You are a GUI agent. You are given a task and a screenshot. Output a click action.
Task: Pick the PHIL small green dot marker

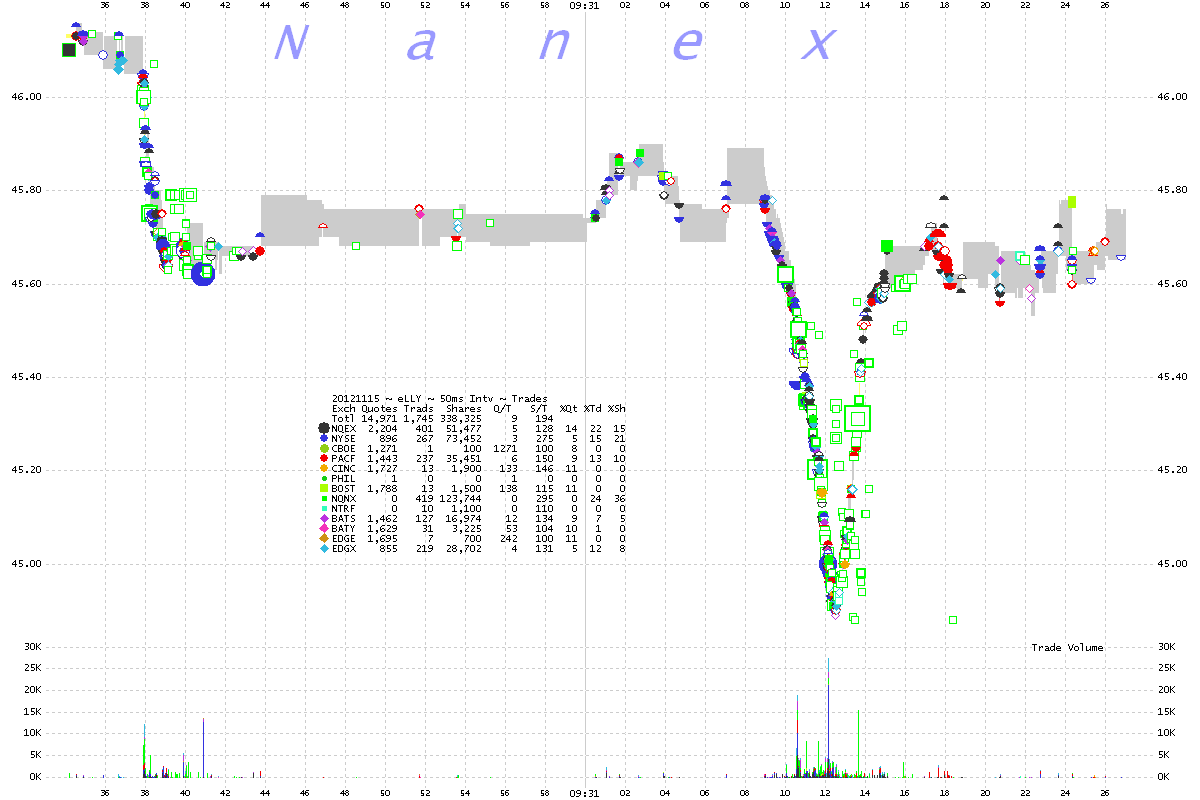323,478
